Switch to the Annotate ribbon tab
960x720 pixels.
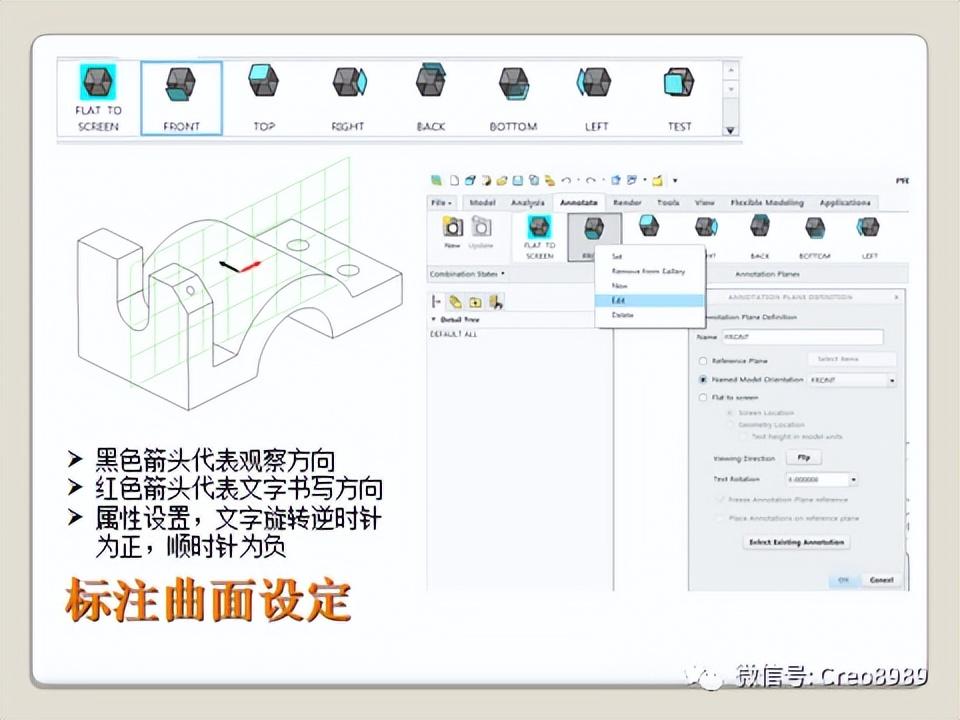pos(582,202)
